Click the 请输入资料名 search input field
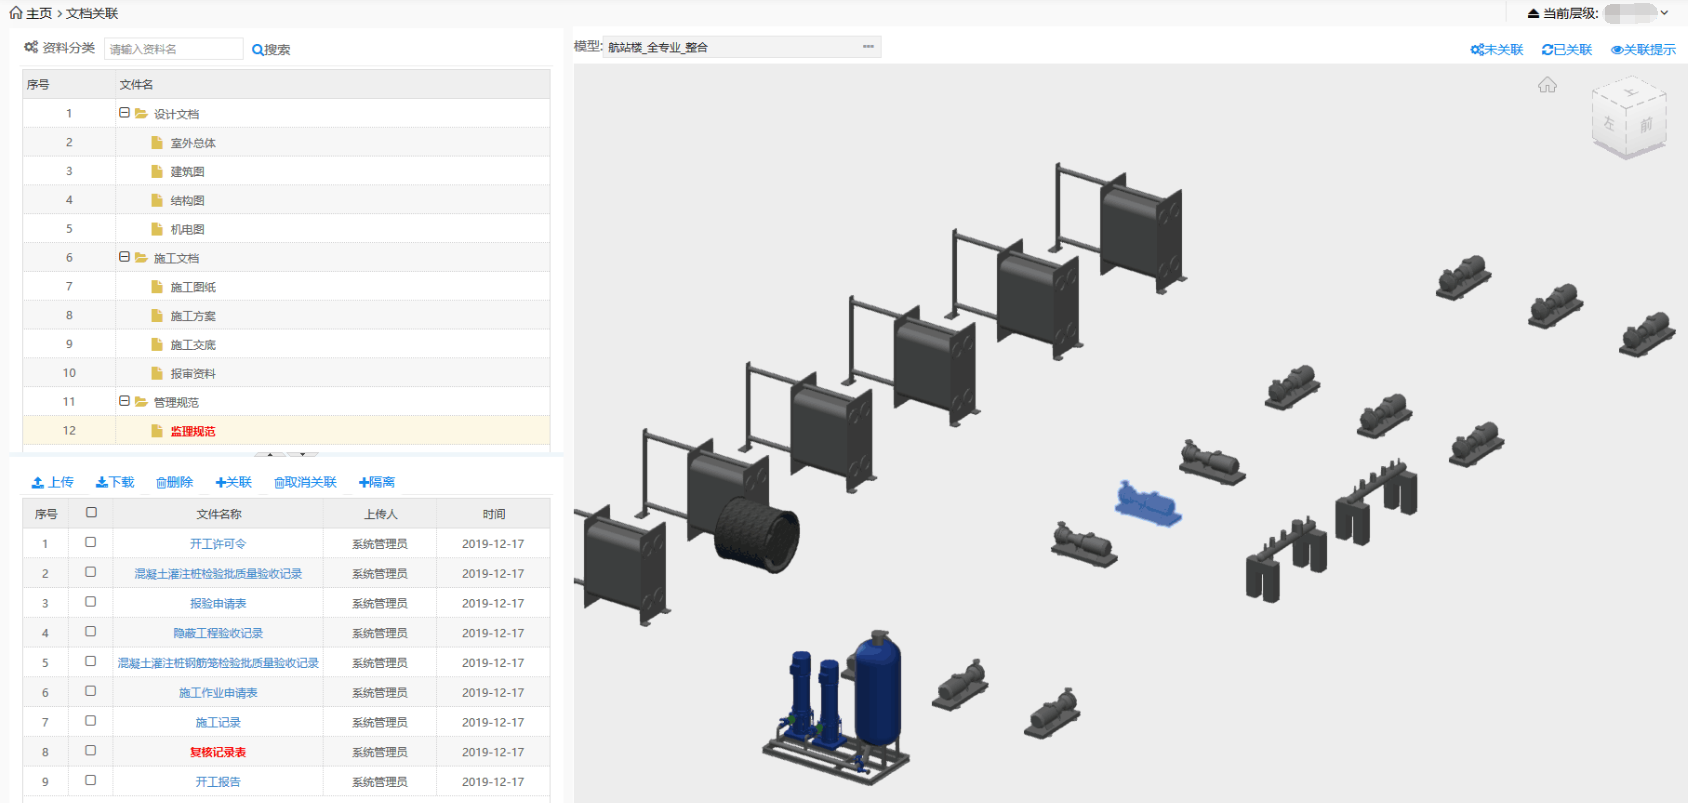 pyautogui.click(x=173, y=49)
